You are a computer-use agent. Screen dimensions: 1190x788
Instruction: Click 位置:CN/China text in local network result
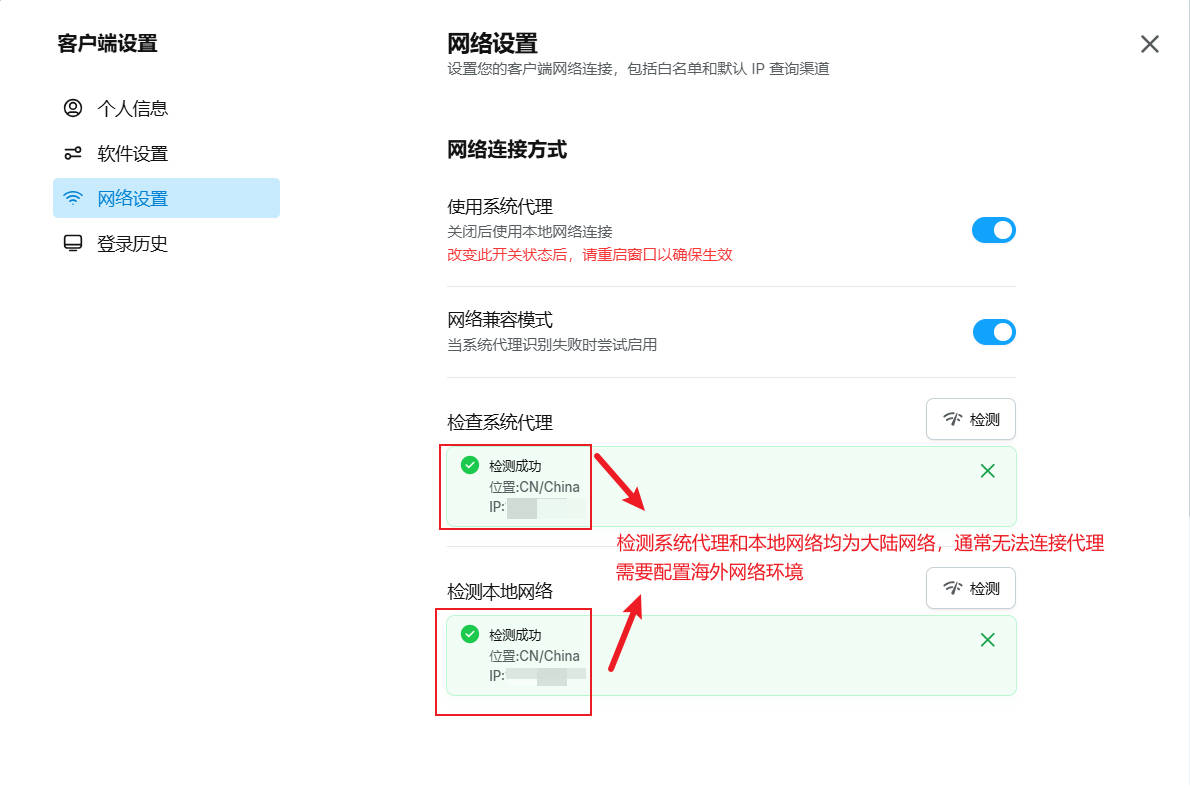534,656
